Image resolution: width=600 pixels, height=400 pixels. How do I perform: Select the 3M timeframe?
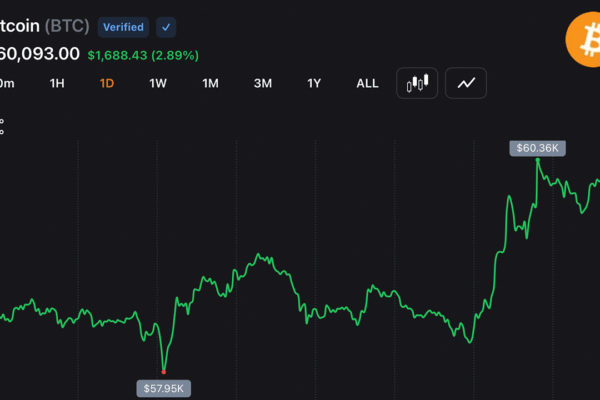(263, 83)
